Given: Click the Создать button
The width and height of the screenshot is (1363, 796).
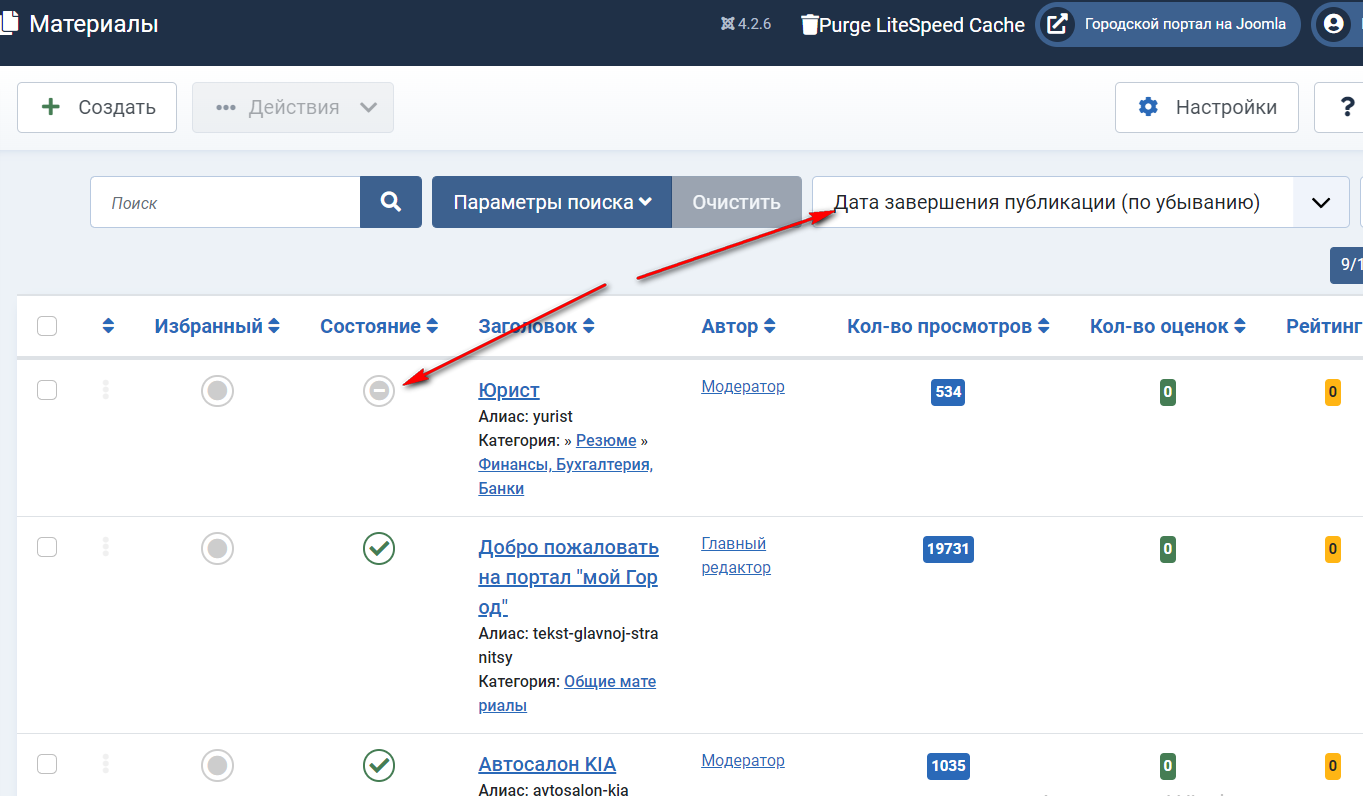Looking at the screenshot, I should coord(97,107).
